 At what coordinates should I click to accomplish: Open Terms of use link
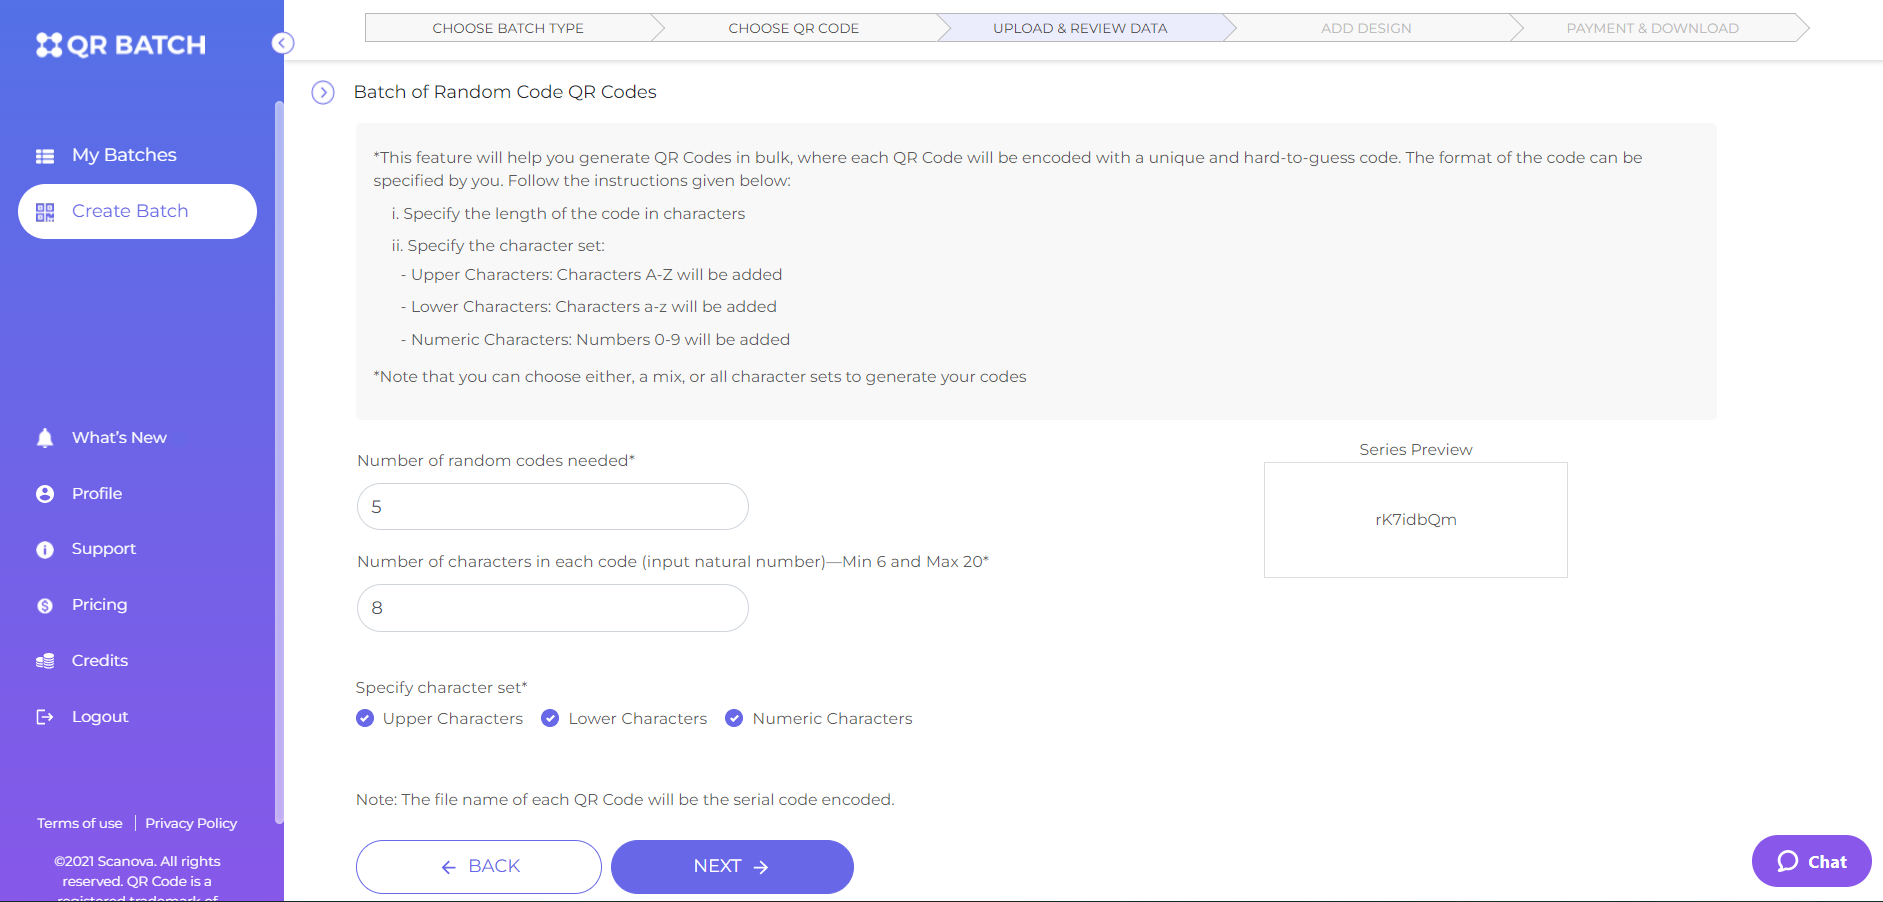tap(80, 824)
